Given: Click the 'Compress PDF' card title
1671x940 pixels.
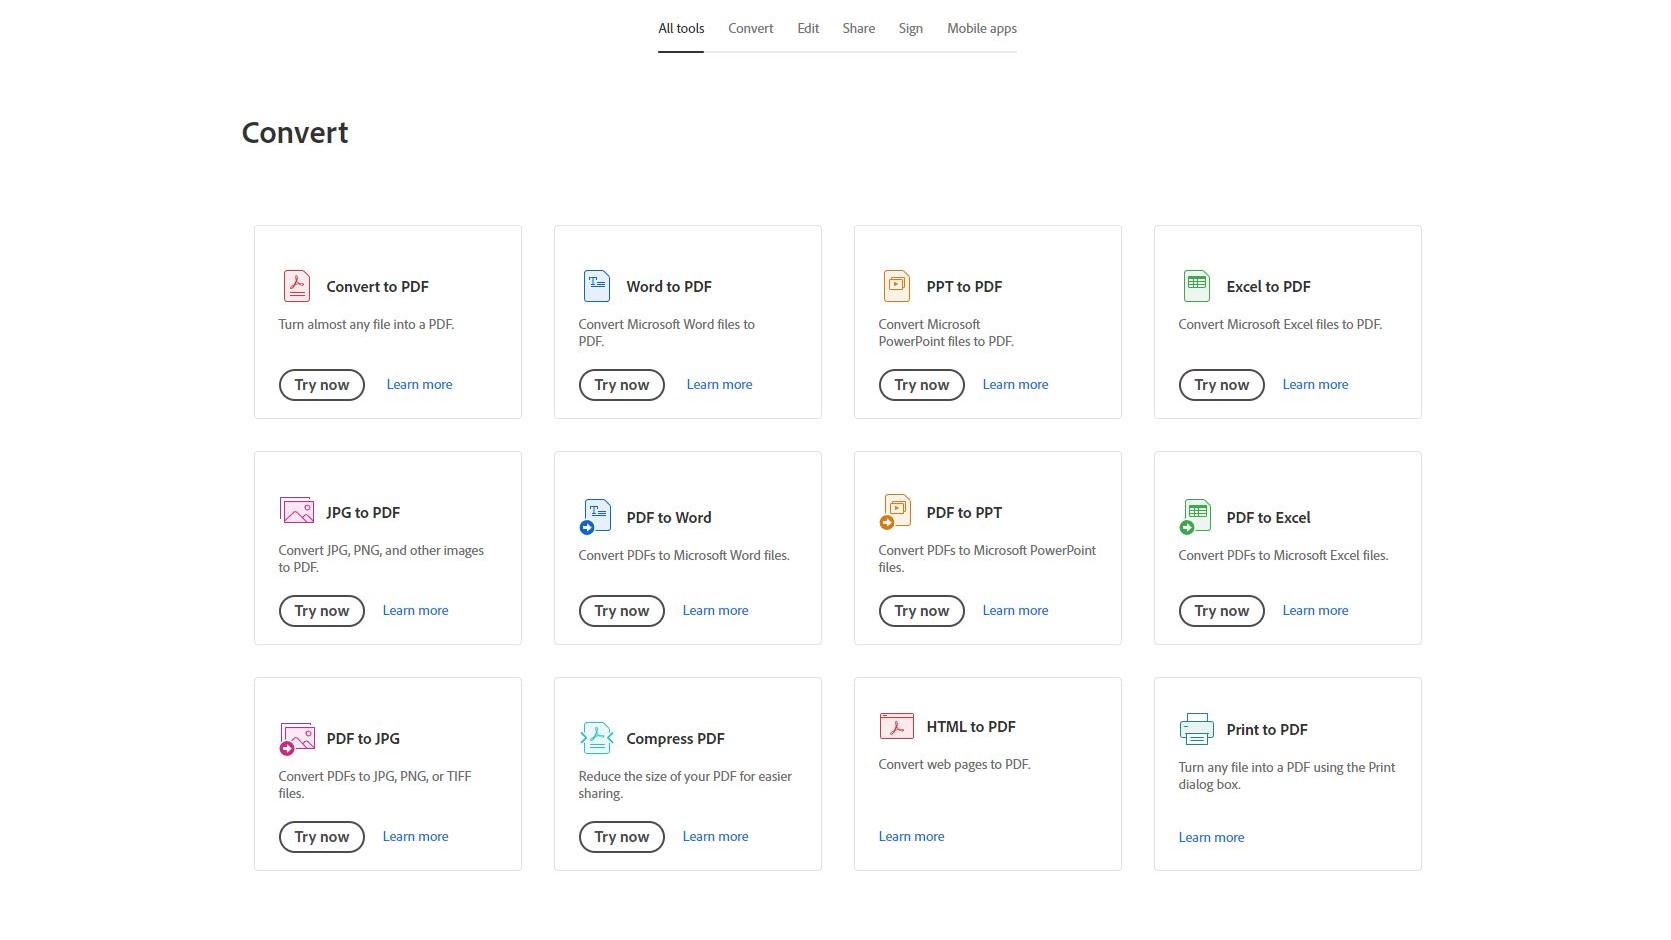Looking at the screenshot, I should coord(675,738).
